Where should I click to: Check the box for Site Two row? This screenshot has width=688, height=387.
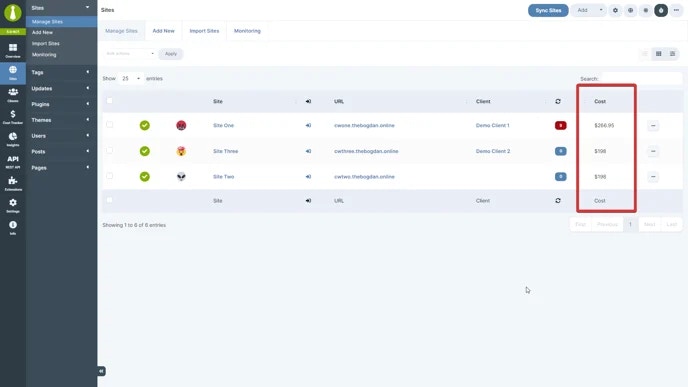pos(110,176)
